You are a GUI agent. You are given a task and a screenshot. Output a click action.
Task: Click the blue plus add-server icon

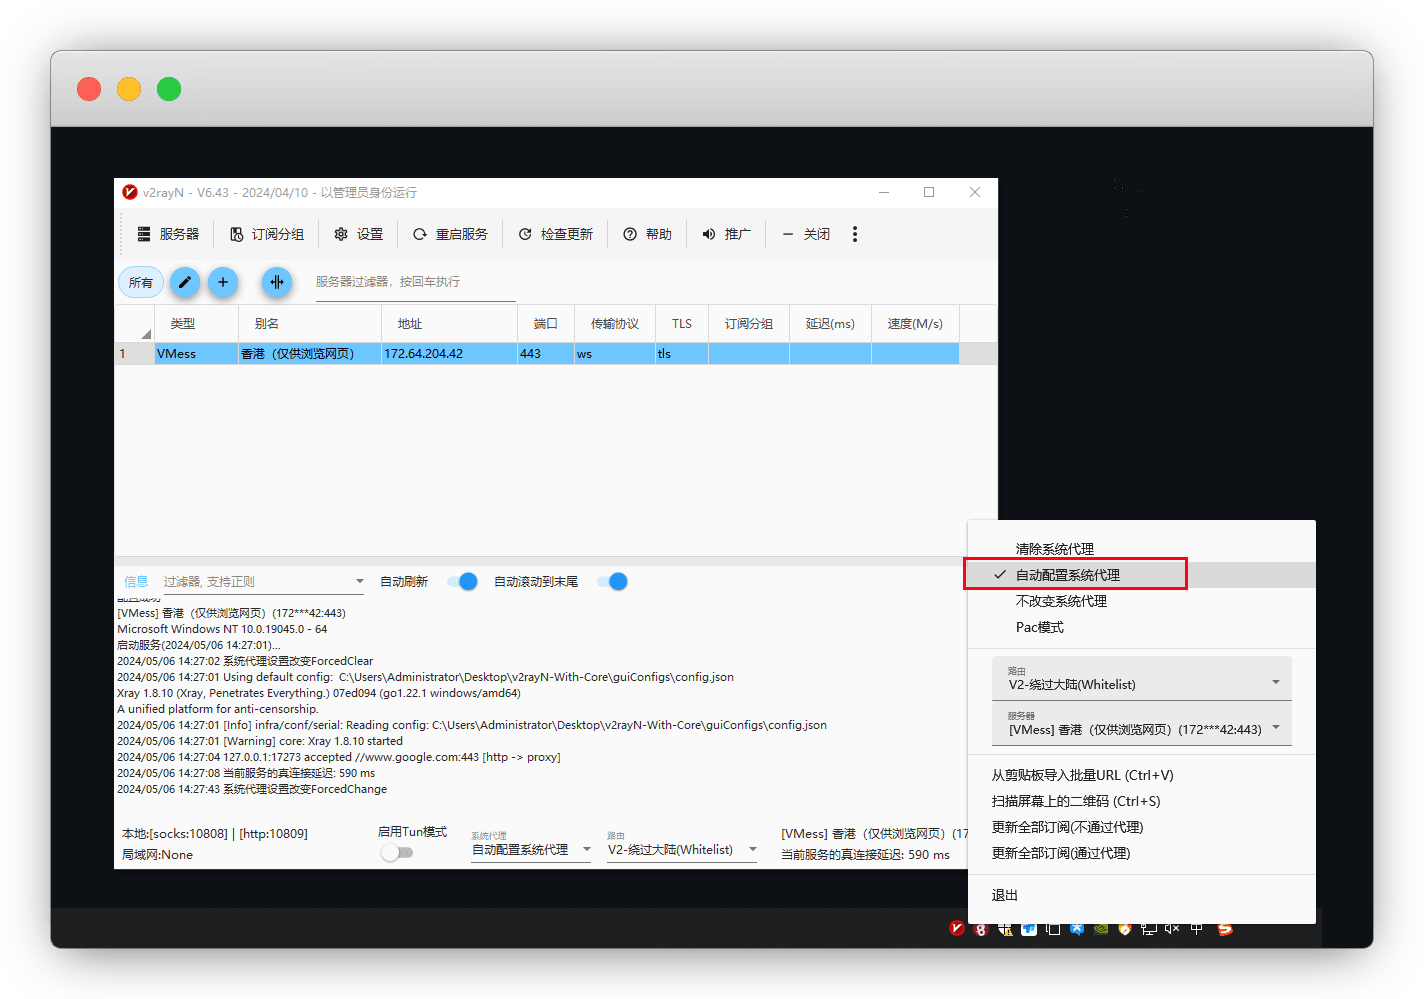pyautogui.click(x=223, y=282)
